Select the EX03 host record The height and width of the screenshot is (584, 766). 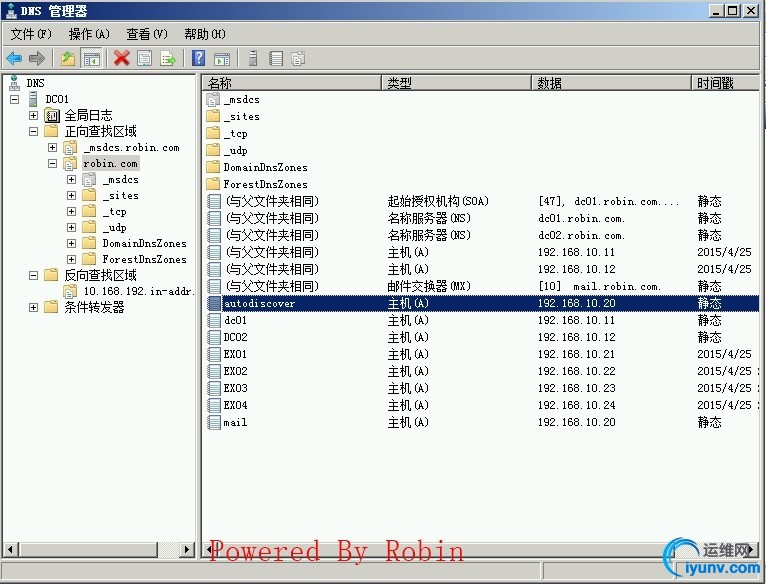[x=481, y=389]
